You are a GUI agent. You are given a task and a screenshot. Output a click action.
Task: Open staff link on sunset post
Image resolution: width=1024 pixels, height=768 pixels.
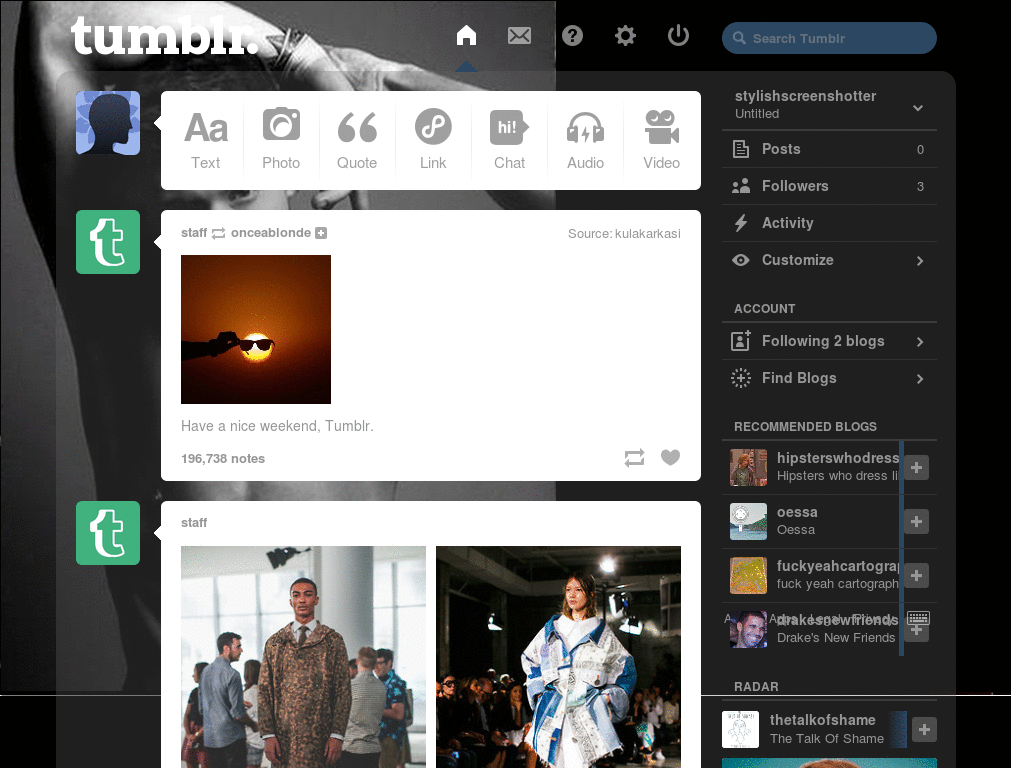pyautogui.click(x=194, y=232)
